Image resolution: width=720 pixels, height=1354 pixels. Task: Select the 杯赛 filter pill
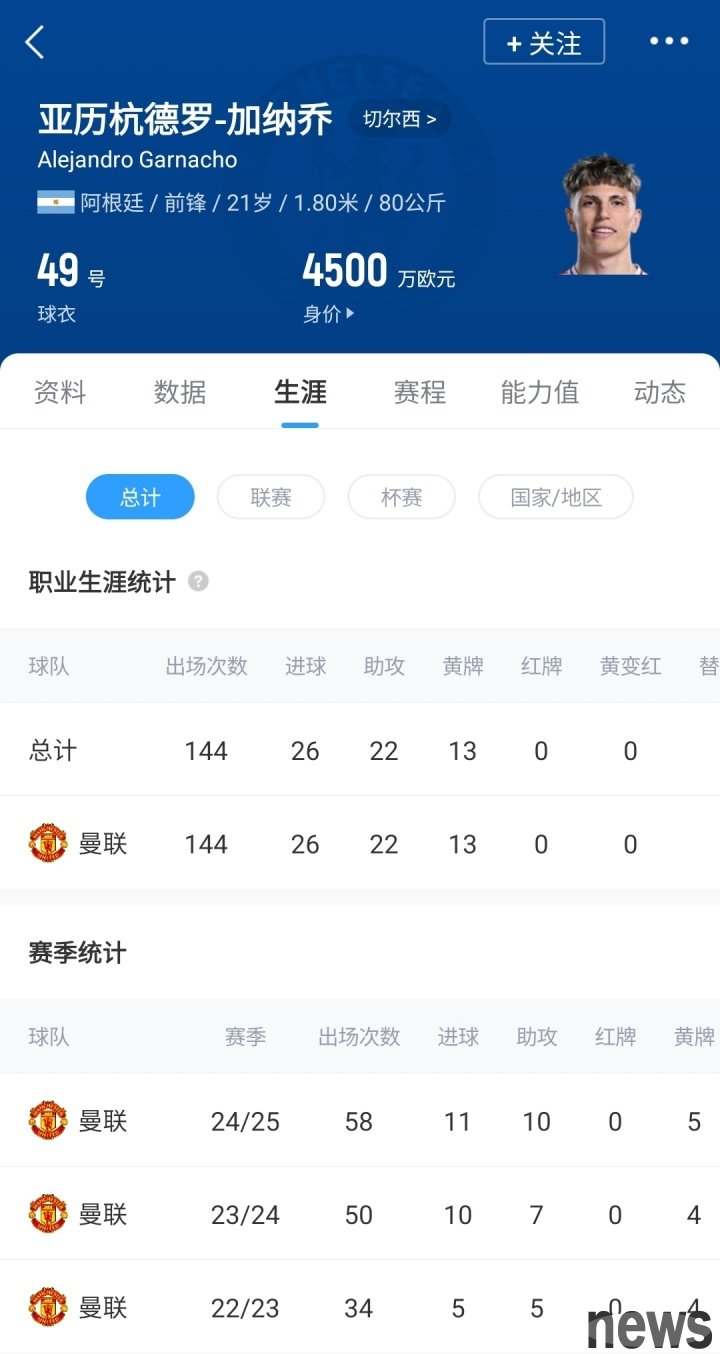(x=401, y=497)
